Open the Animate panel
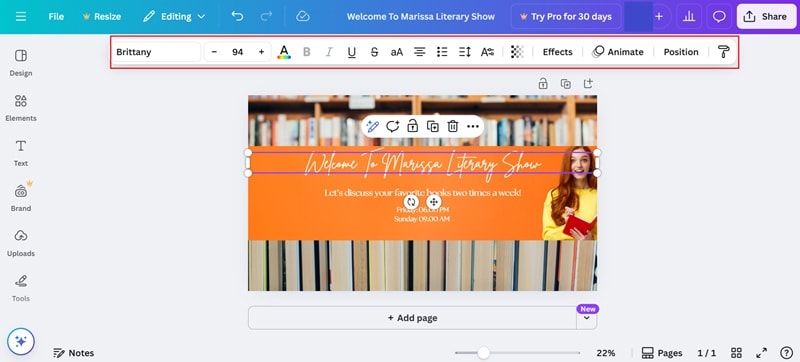This screenshot has width=800, height=362. point(618,52)
